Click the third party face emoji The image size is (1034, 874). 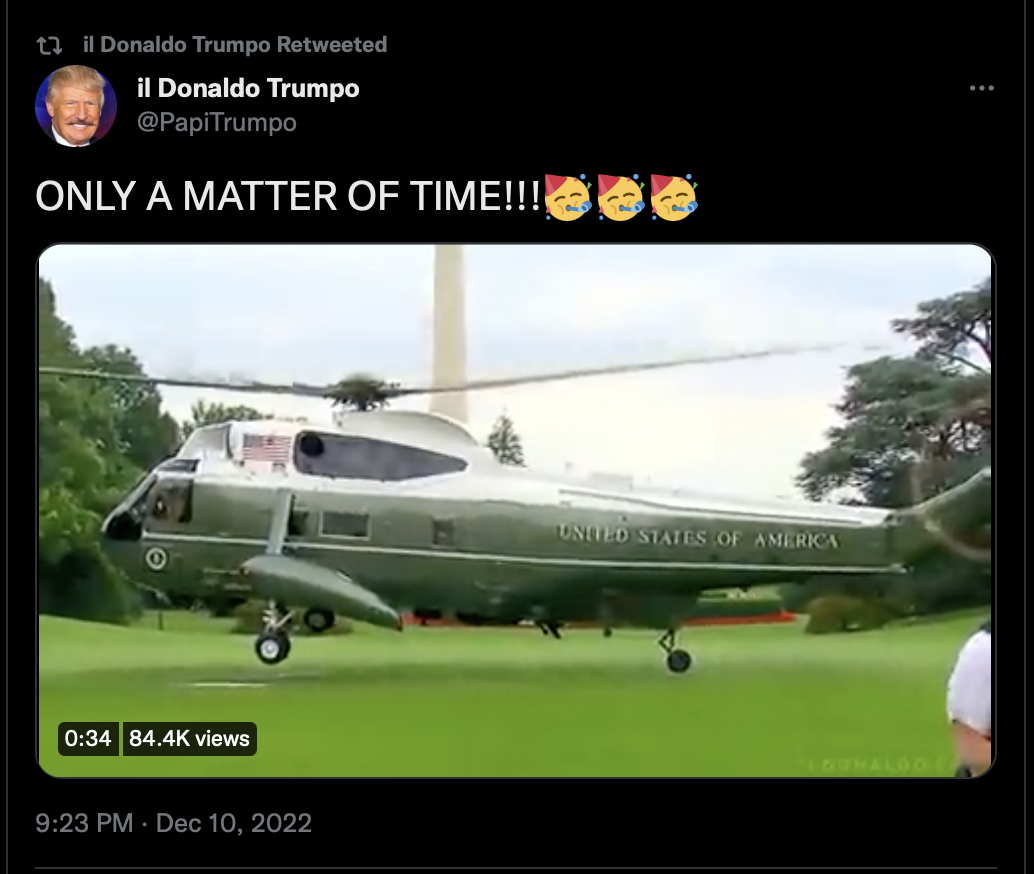(x=673, y=197)
